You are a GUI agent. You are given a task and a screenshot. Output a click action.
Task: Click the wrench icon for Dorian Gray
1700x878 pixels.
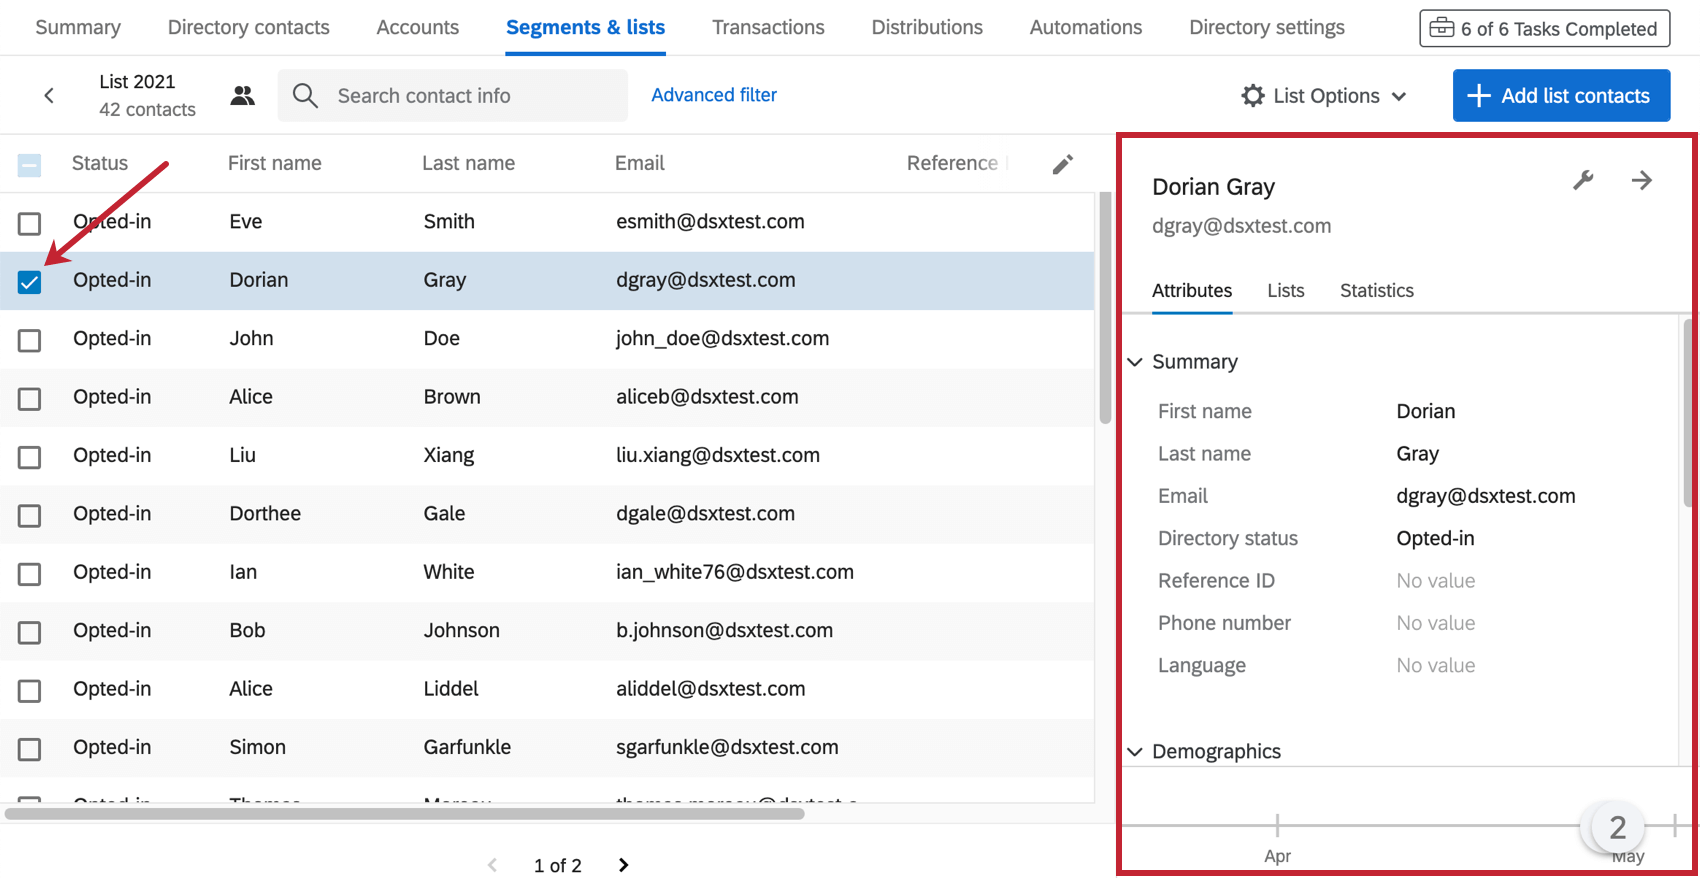pos(1583,181)
